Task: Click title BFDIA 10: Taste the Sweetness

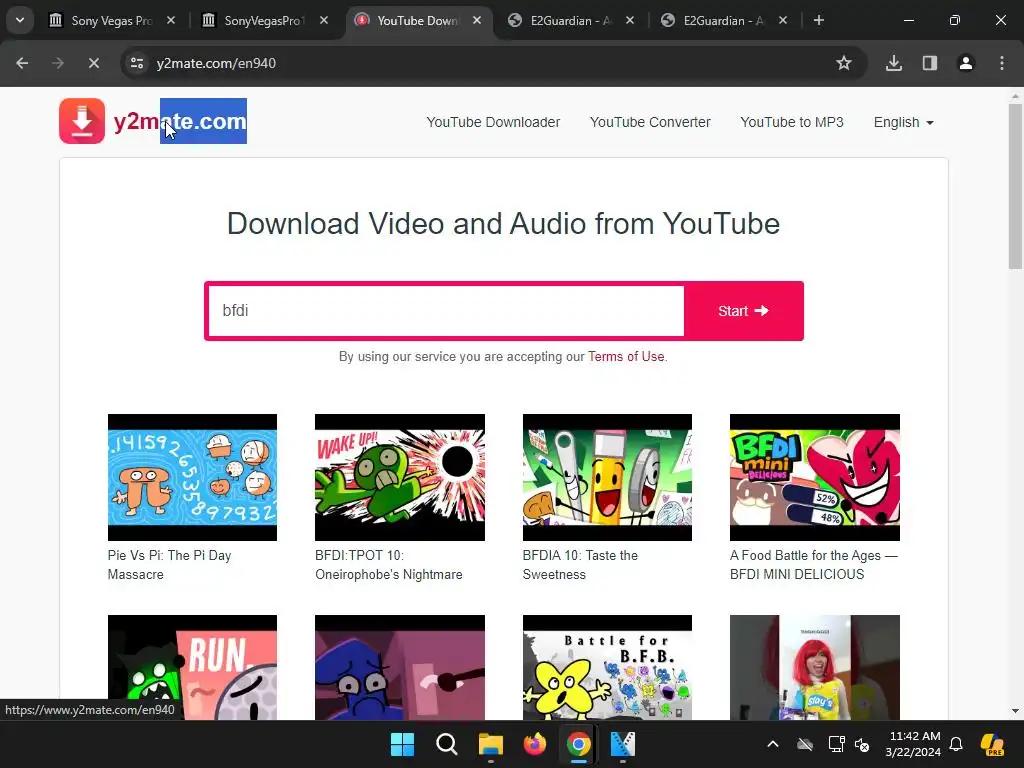Action: pos(580,565)
